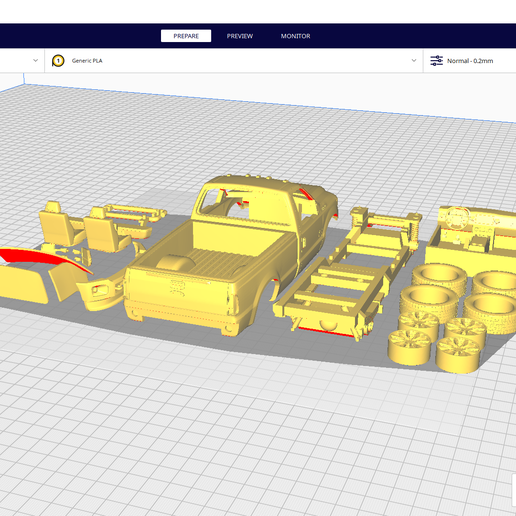Expand the chevron right of Generic PLA
Viewport: 516px width, 516px height.
(x=414, y=61)
